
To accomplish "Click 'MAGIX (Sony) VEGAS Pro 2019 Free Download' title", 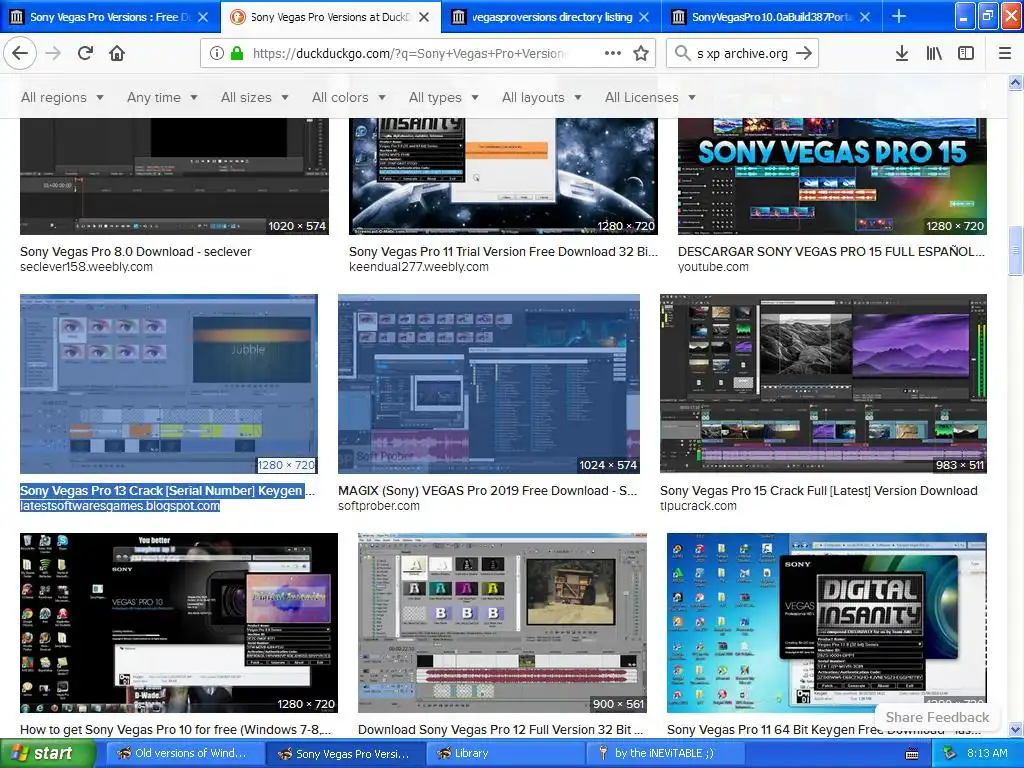I will tap(487, 490).
